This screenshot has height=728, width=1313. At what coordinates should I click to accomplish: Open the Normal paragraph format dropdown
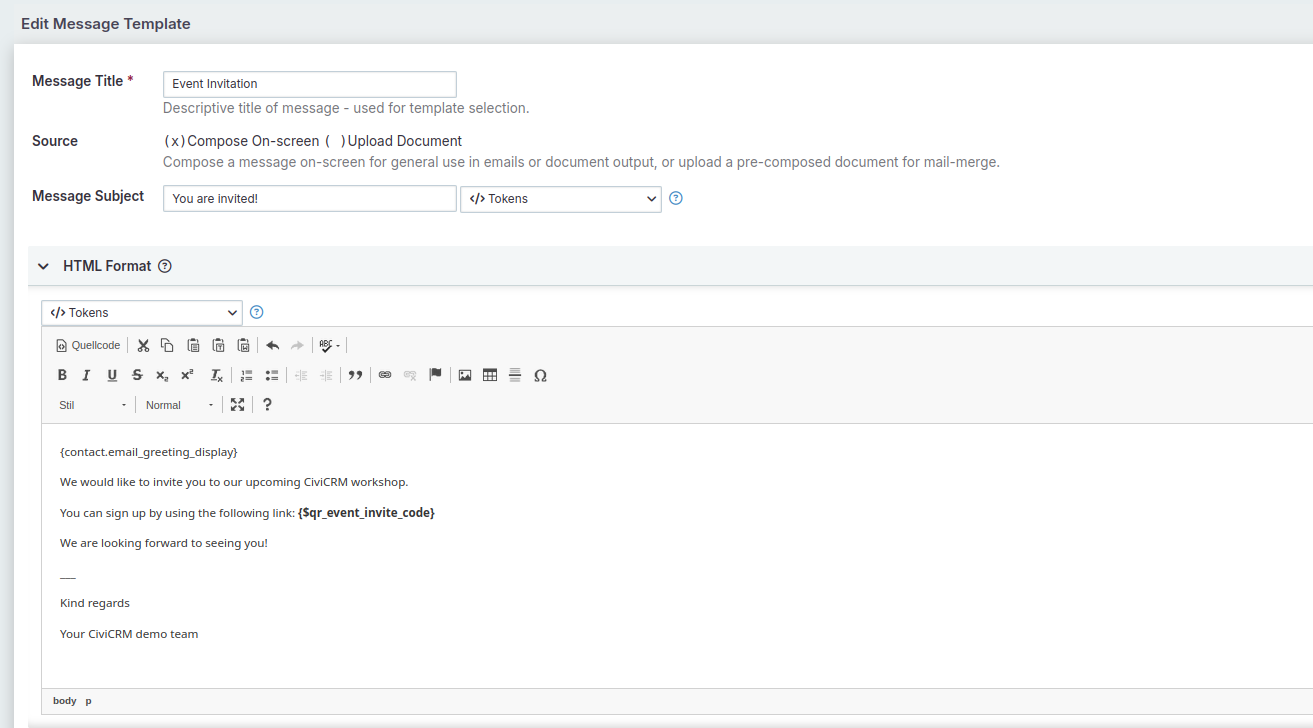[178, 405]
